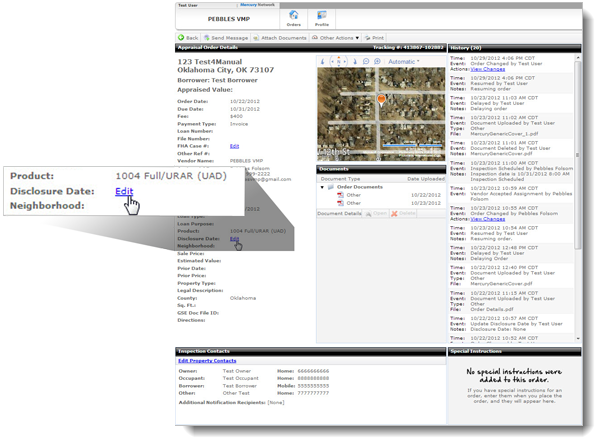
Task: Go back using the green Back arrow
Action: (188, 38)
